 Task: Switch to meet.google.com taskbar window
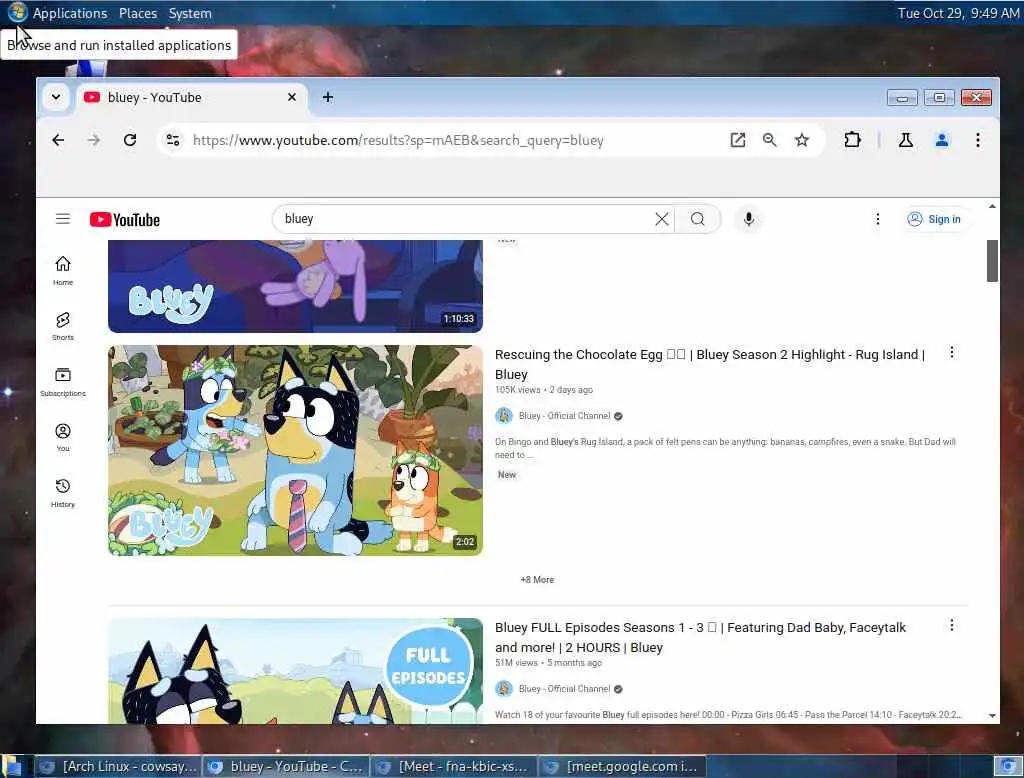(x=622, y=766)
